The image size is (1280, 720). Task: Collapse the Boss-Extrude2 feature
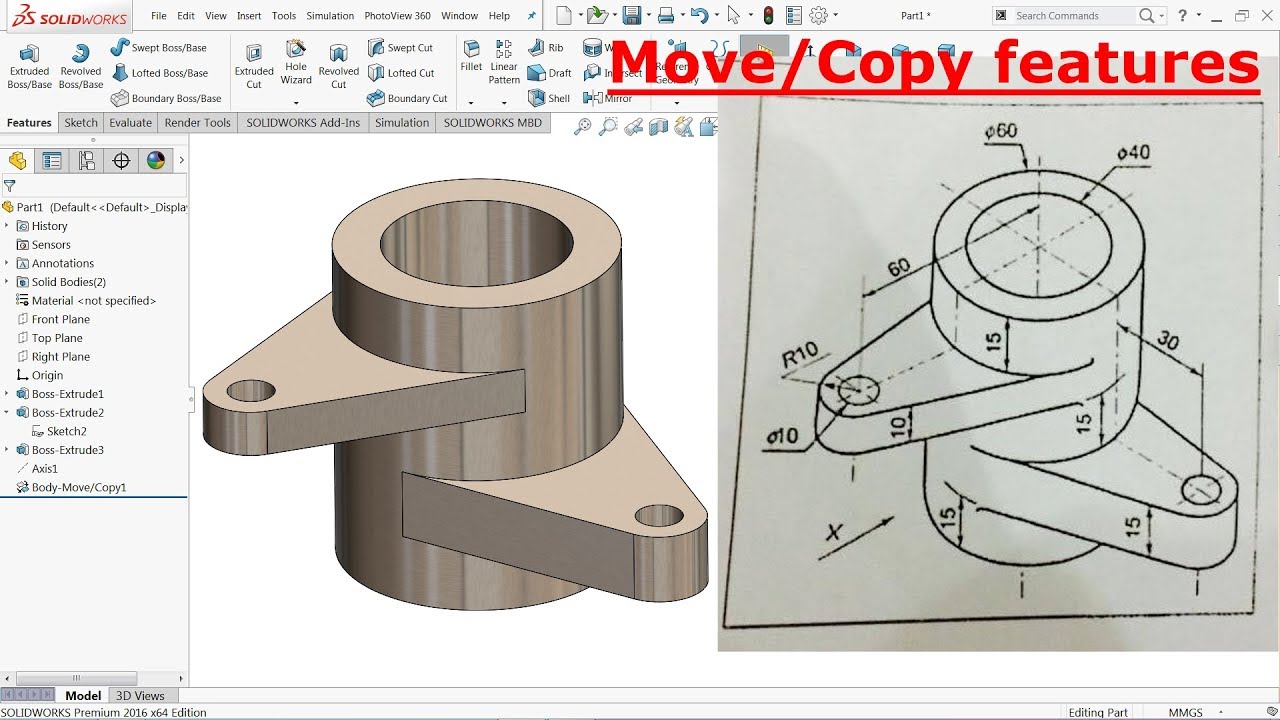click(7, 412)
